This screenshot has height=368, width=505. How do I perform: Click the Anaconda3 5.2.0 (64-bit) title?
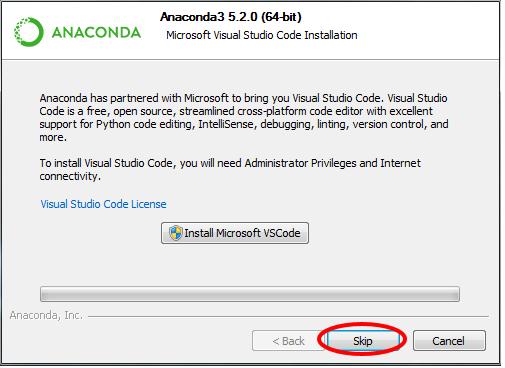pos(231,17)
